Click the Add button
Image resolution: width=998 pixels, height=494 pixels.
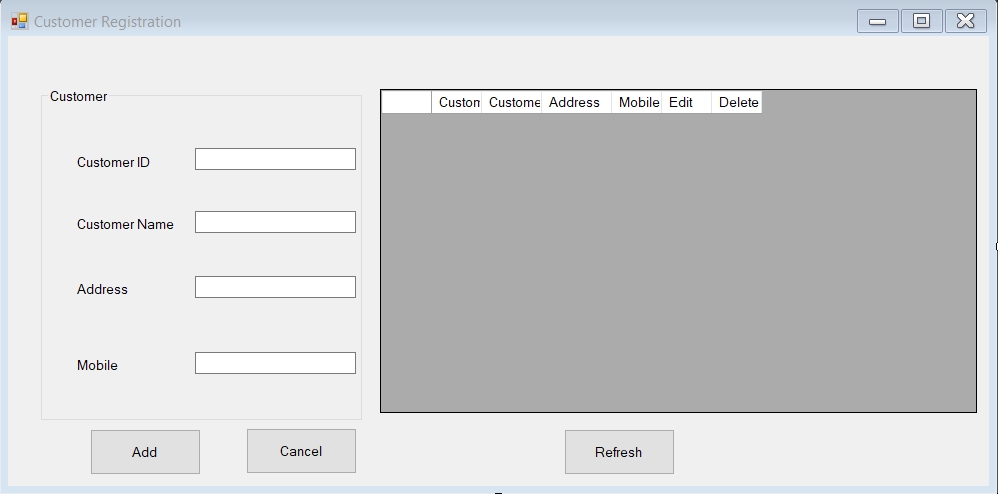[145, 452]
